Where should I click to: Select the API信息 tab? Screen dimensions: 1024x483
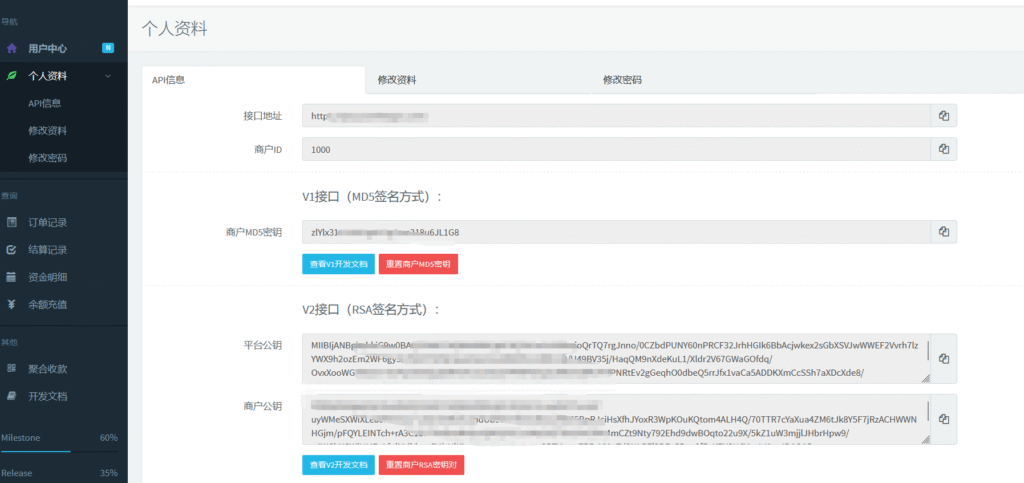coord(168,80)
